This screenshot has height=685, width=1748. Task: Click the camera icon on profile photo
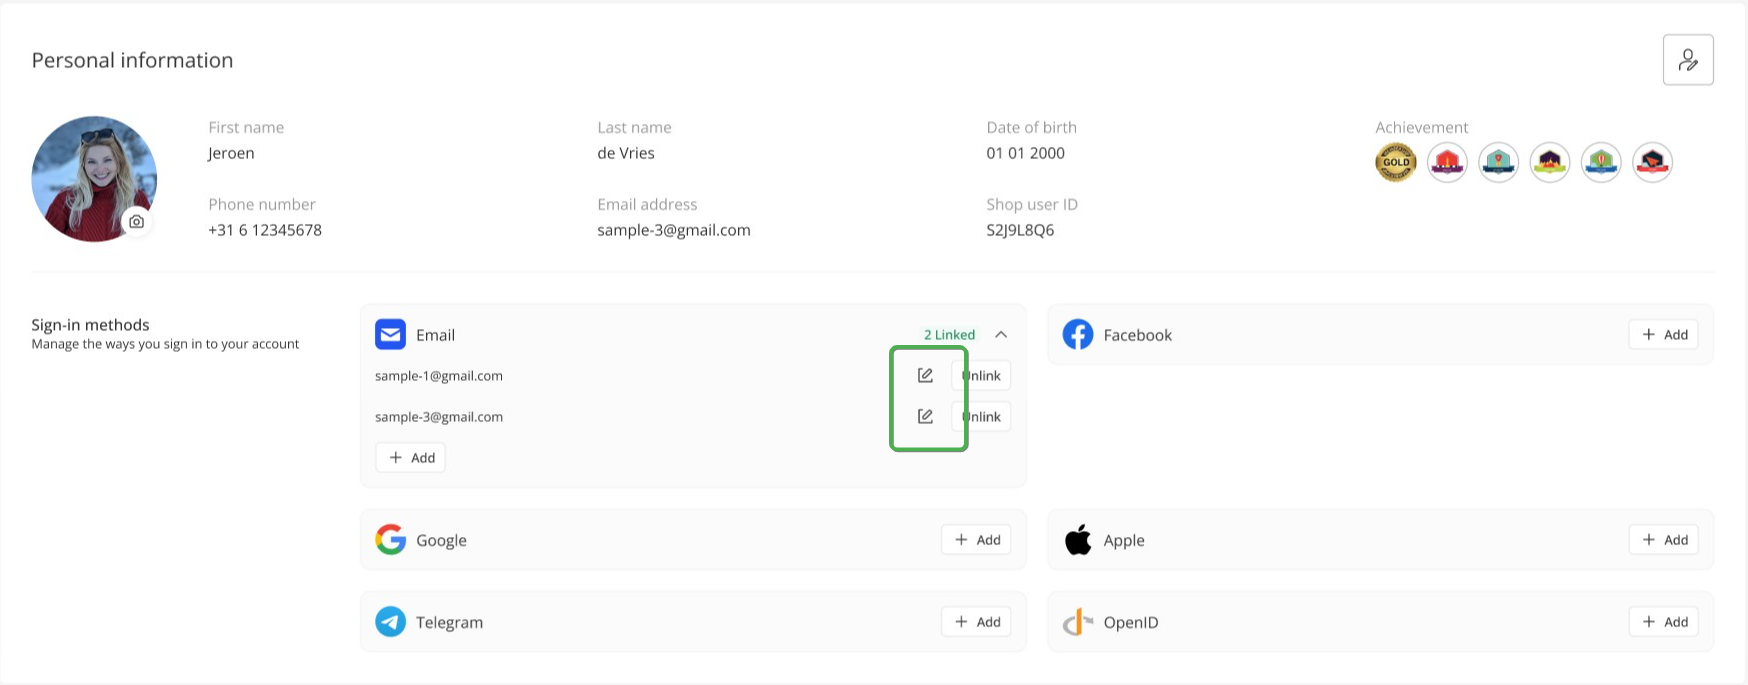point(137,221)
